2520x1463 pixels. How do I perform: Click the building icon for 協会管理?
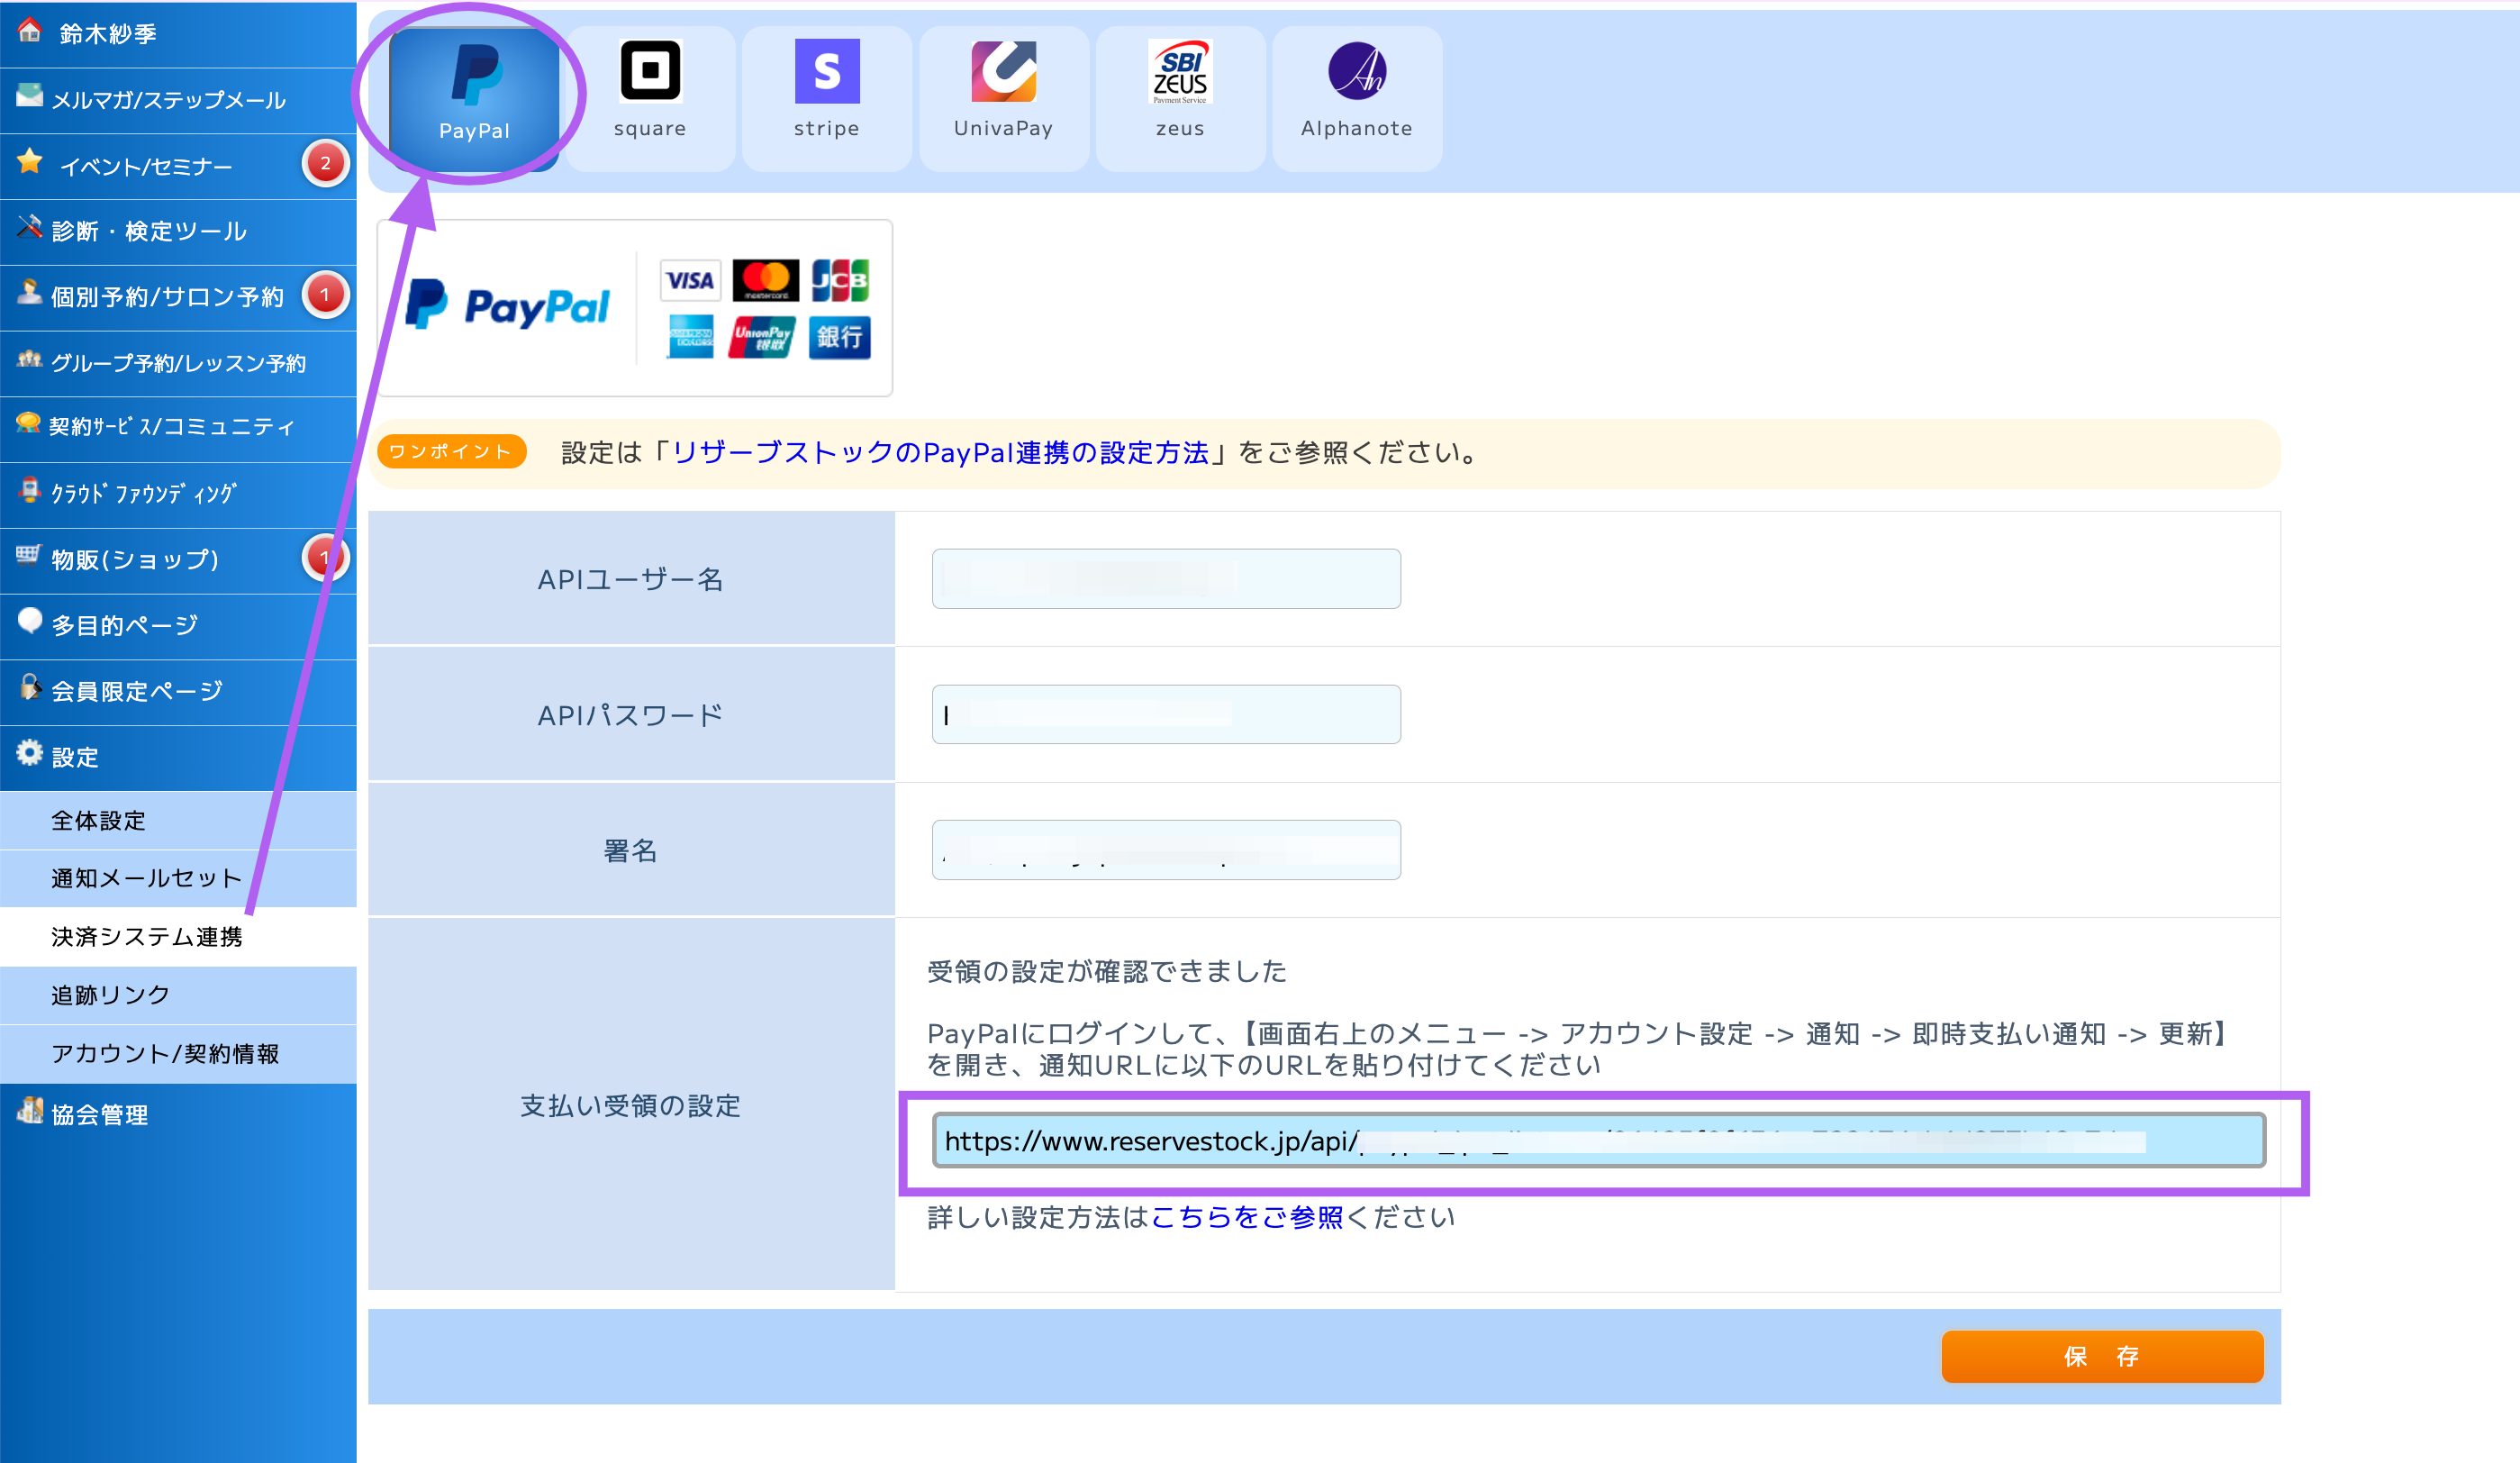coord(30,1111)
